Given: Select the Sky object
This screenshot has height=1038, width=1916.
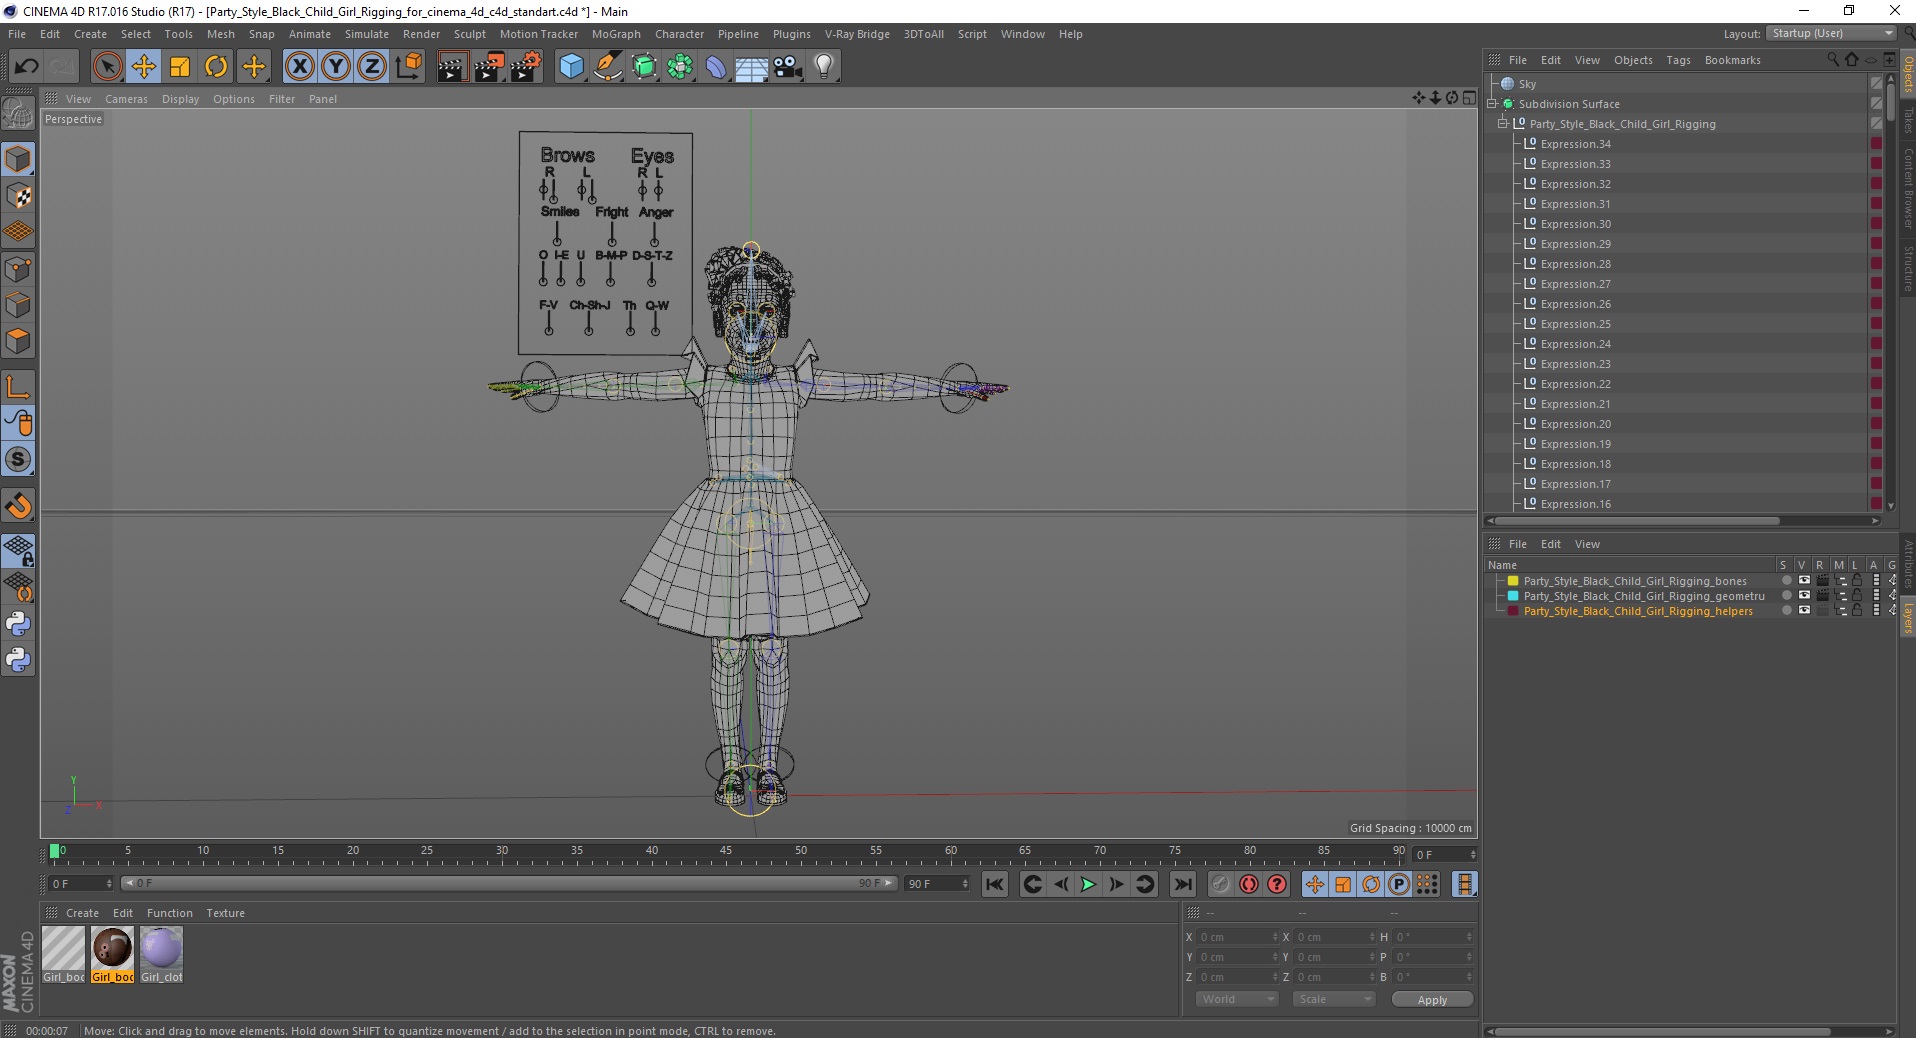Looking at the screenshot, I should [x=1527, y=84].
